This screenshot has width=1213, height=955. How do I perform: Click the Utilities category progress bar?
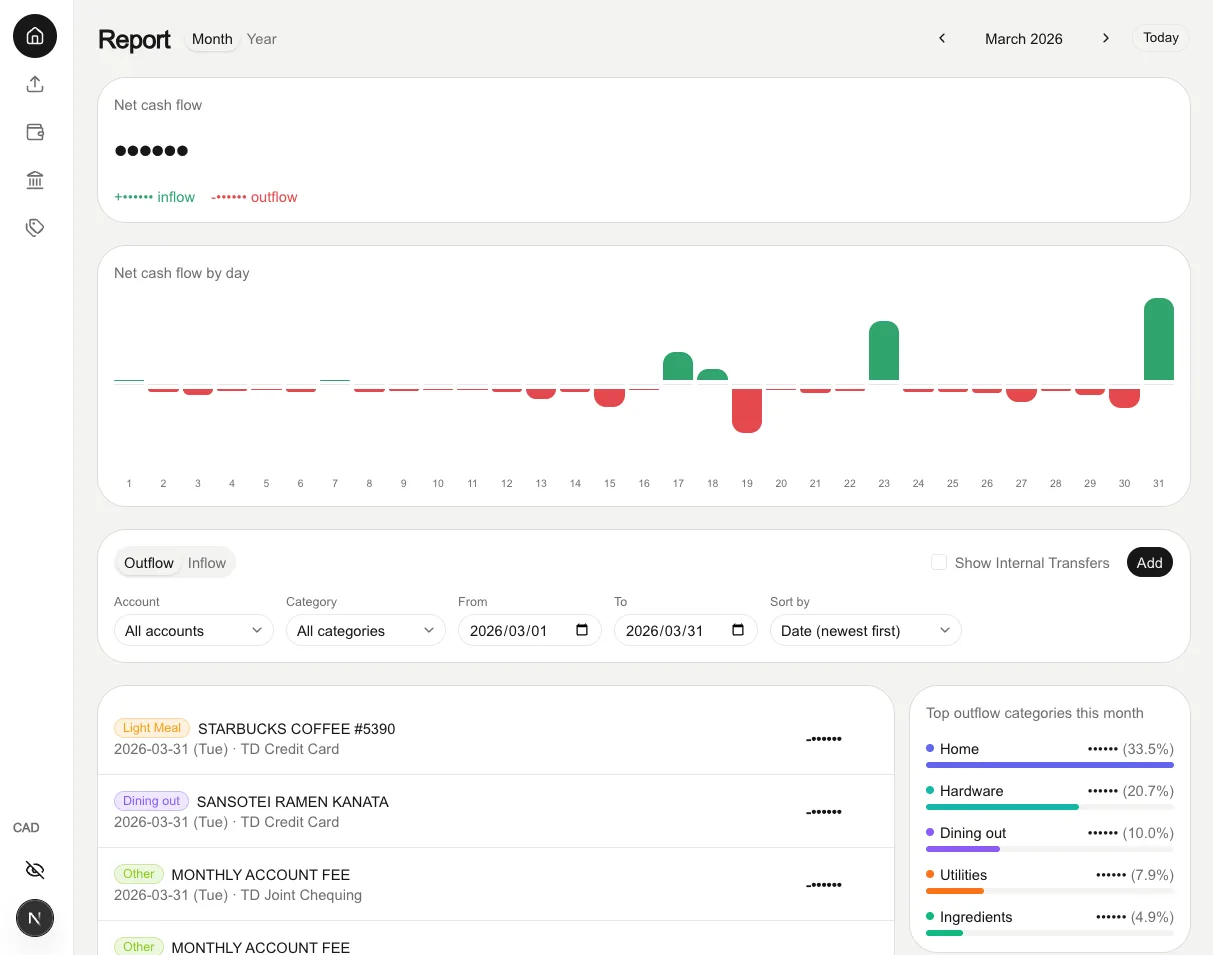coord(1050,891)
